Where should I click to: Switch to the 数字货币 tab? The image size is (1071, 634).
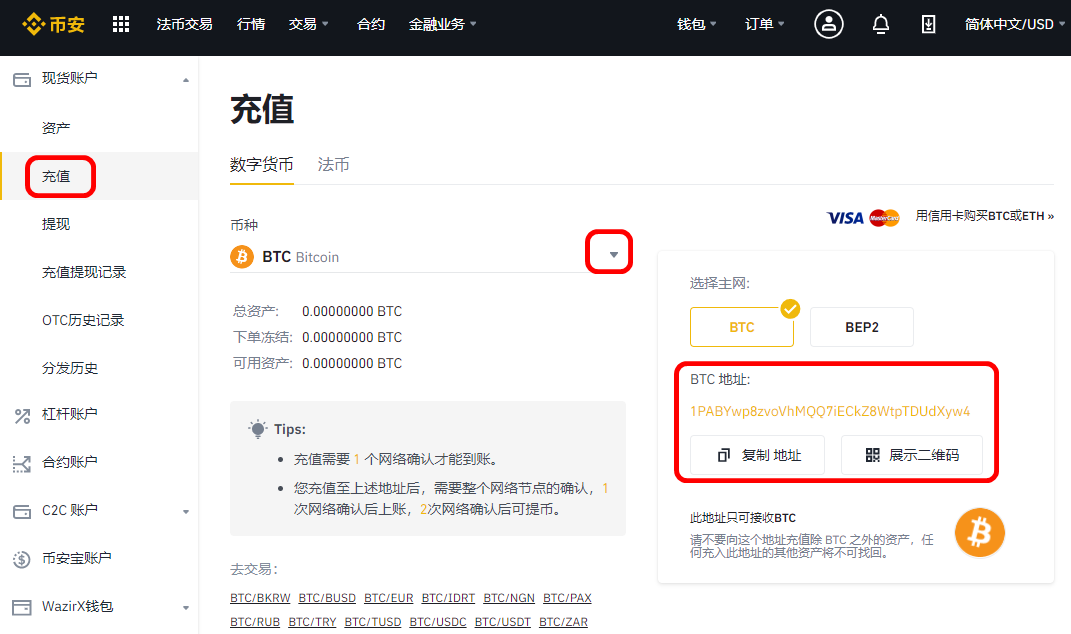262,165
